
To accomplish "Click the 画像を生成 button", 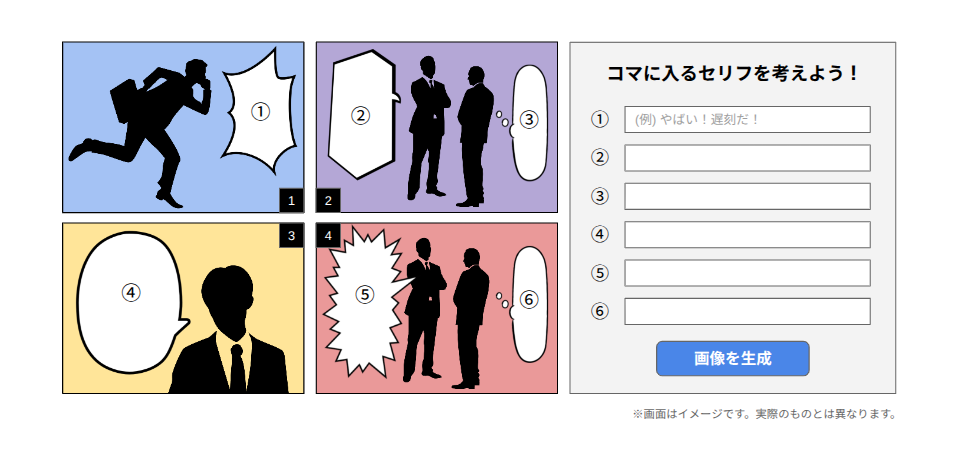I will tap(732, 358).
